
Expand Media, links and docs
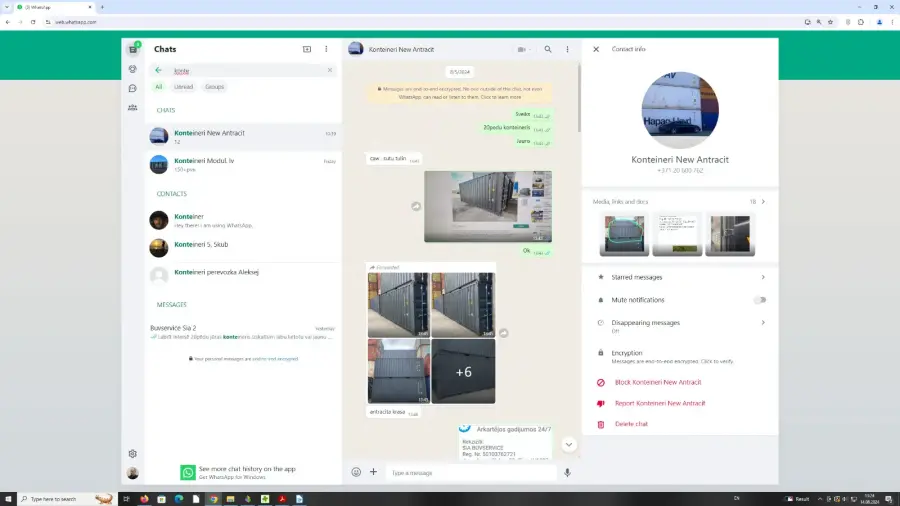coord(680,202)
